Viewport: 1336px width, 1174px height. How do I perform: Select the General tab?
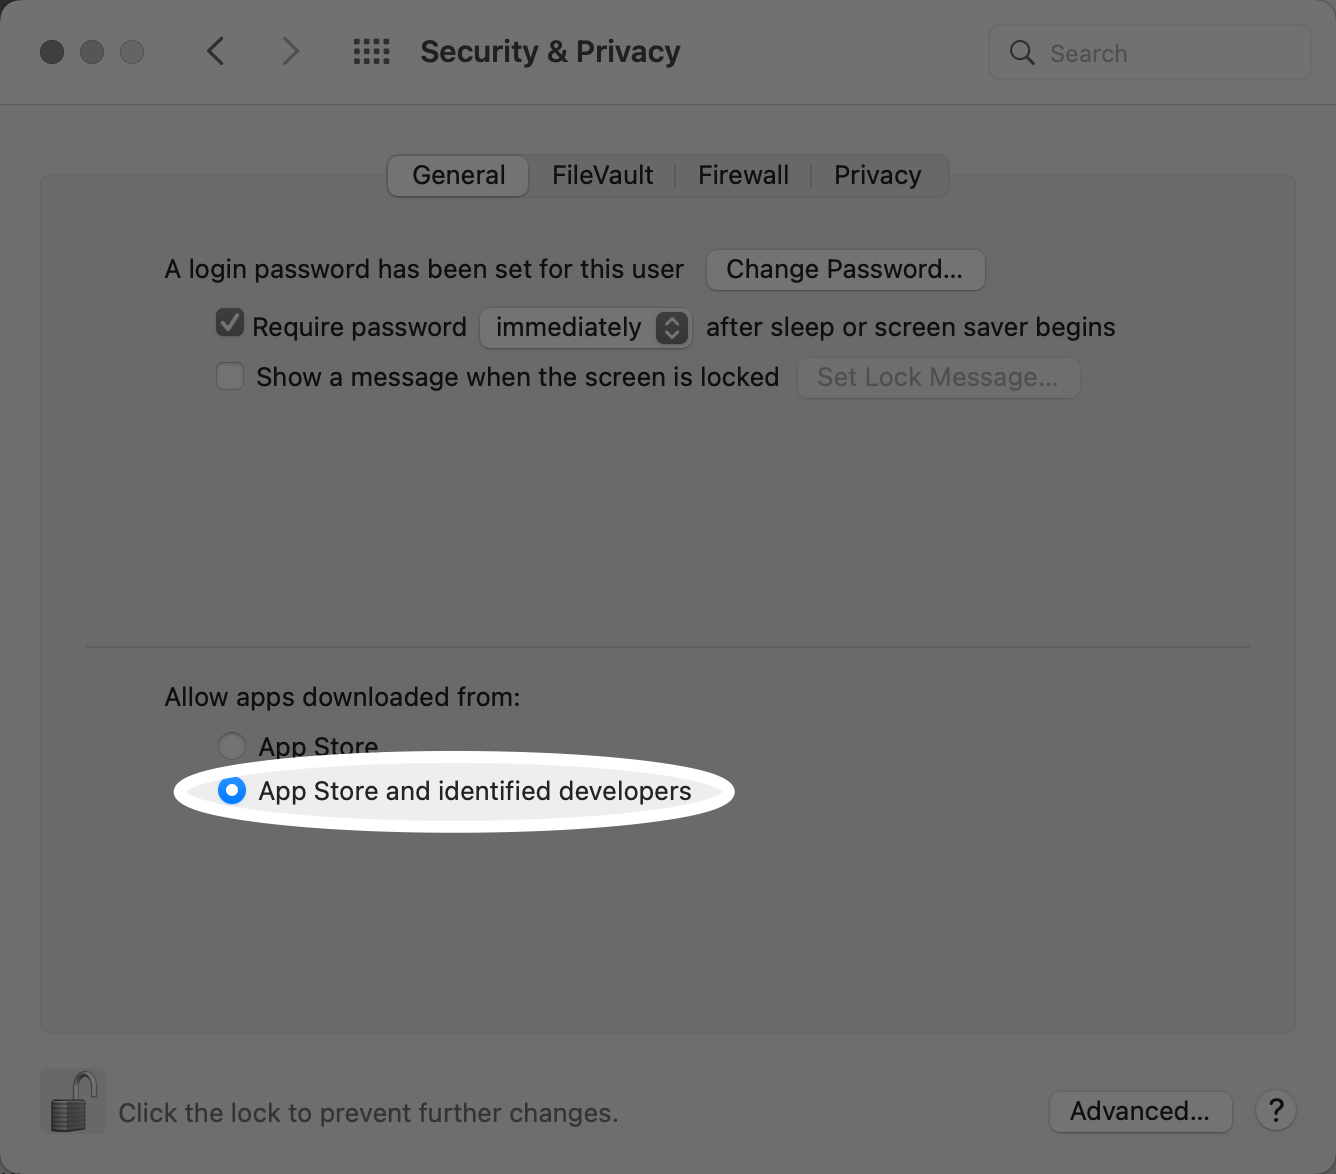(x=457, y=175)
